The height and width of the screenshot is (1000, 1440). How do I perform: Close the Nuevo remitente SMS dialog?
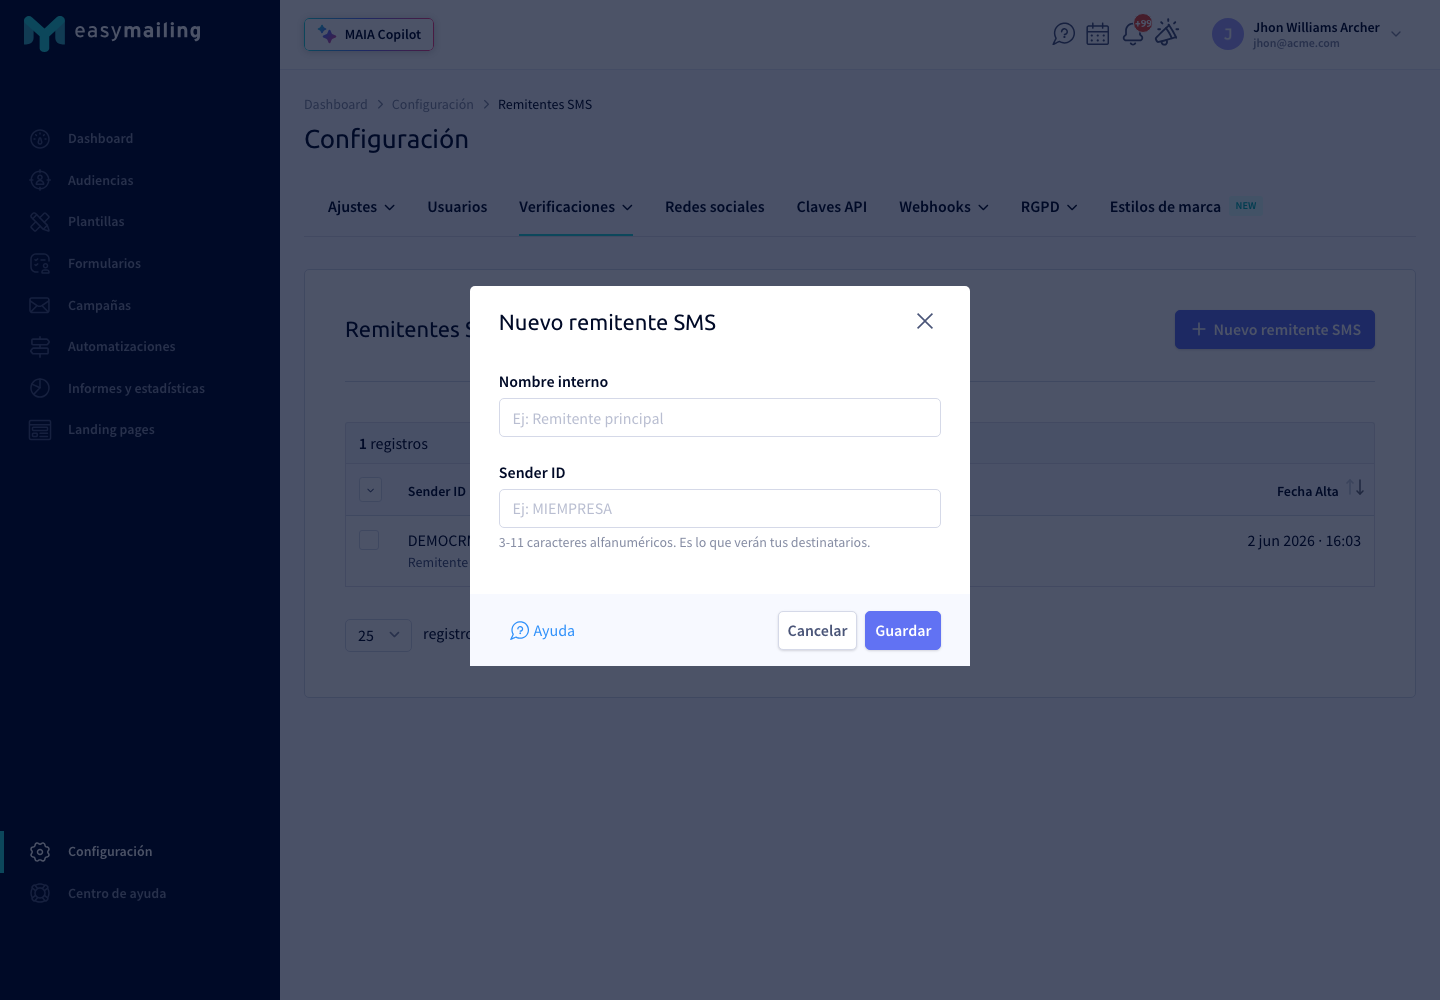(x=925, y=321)
